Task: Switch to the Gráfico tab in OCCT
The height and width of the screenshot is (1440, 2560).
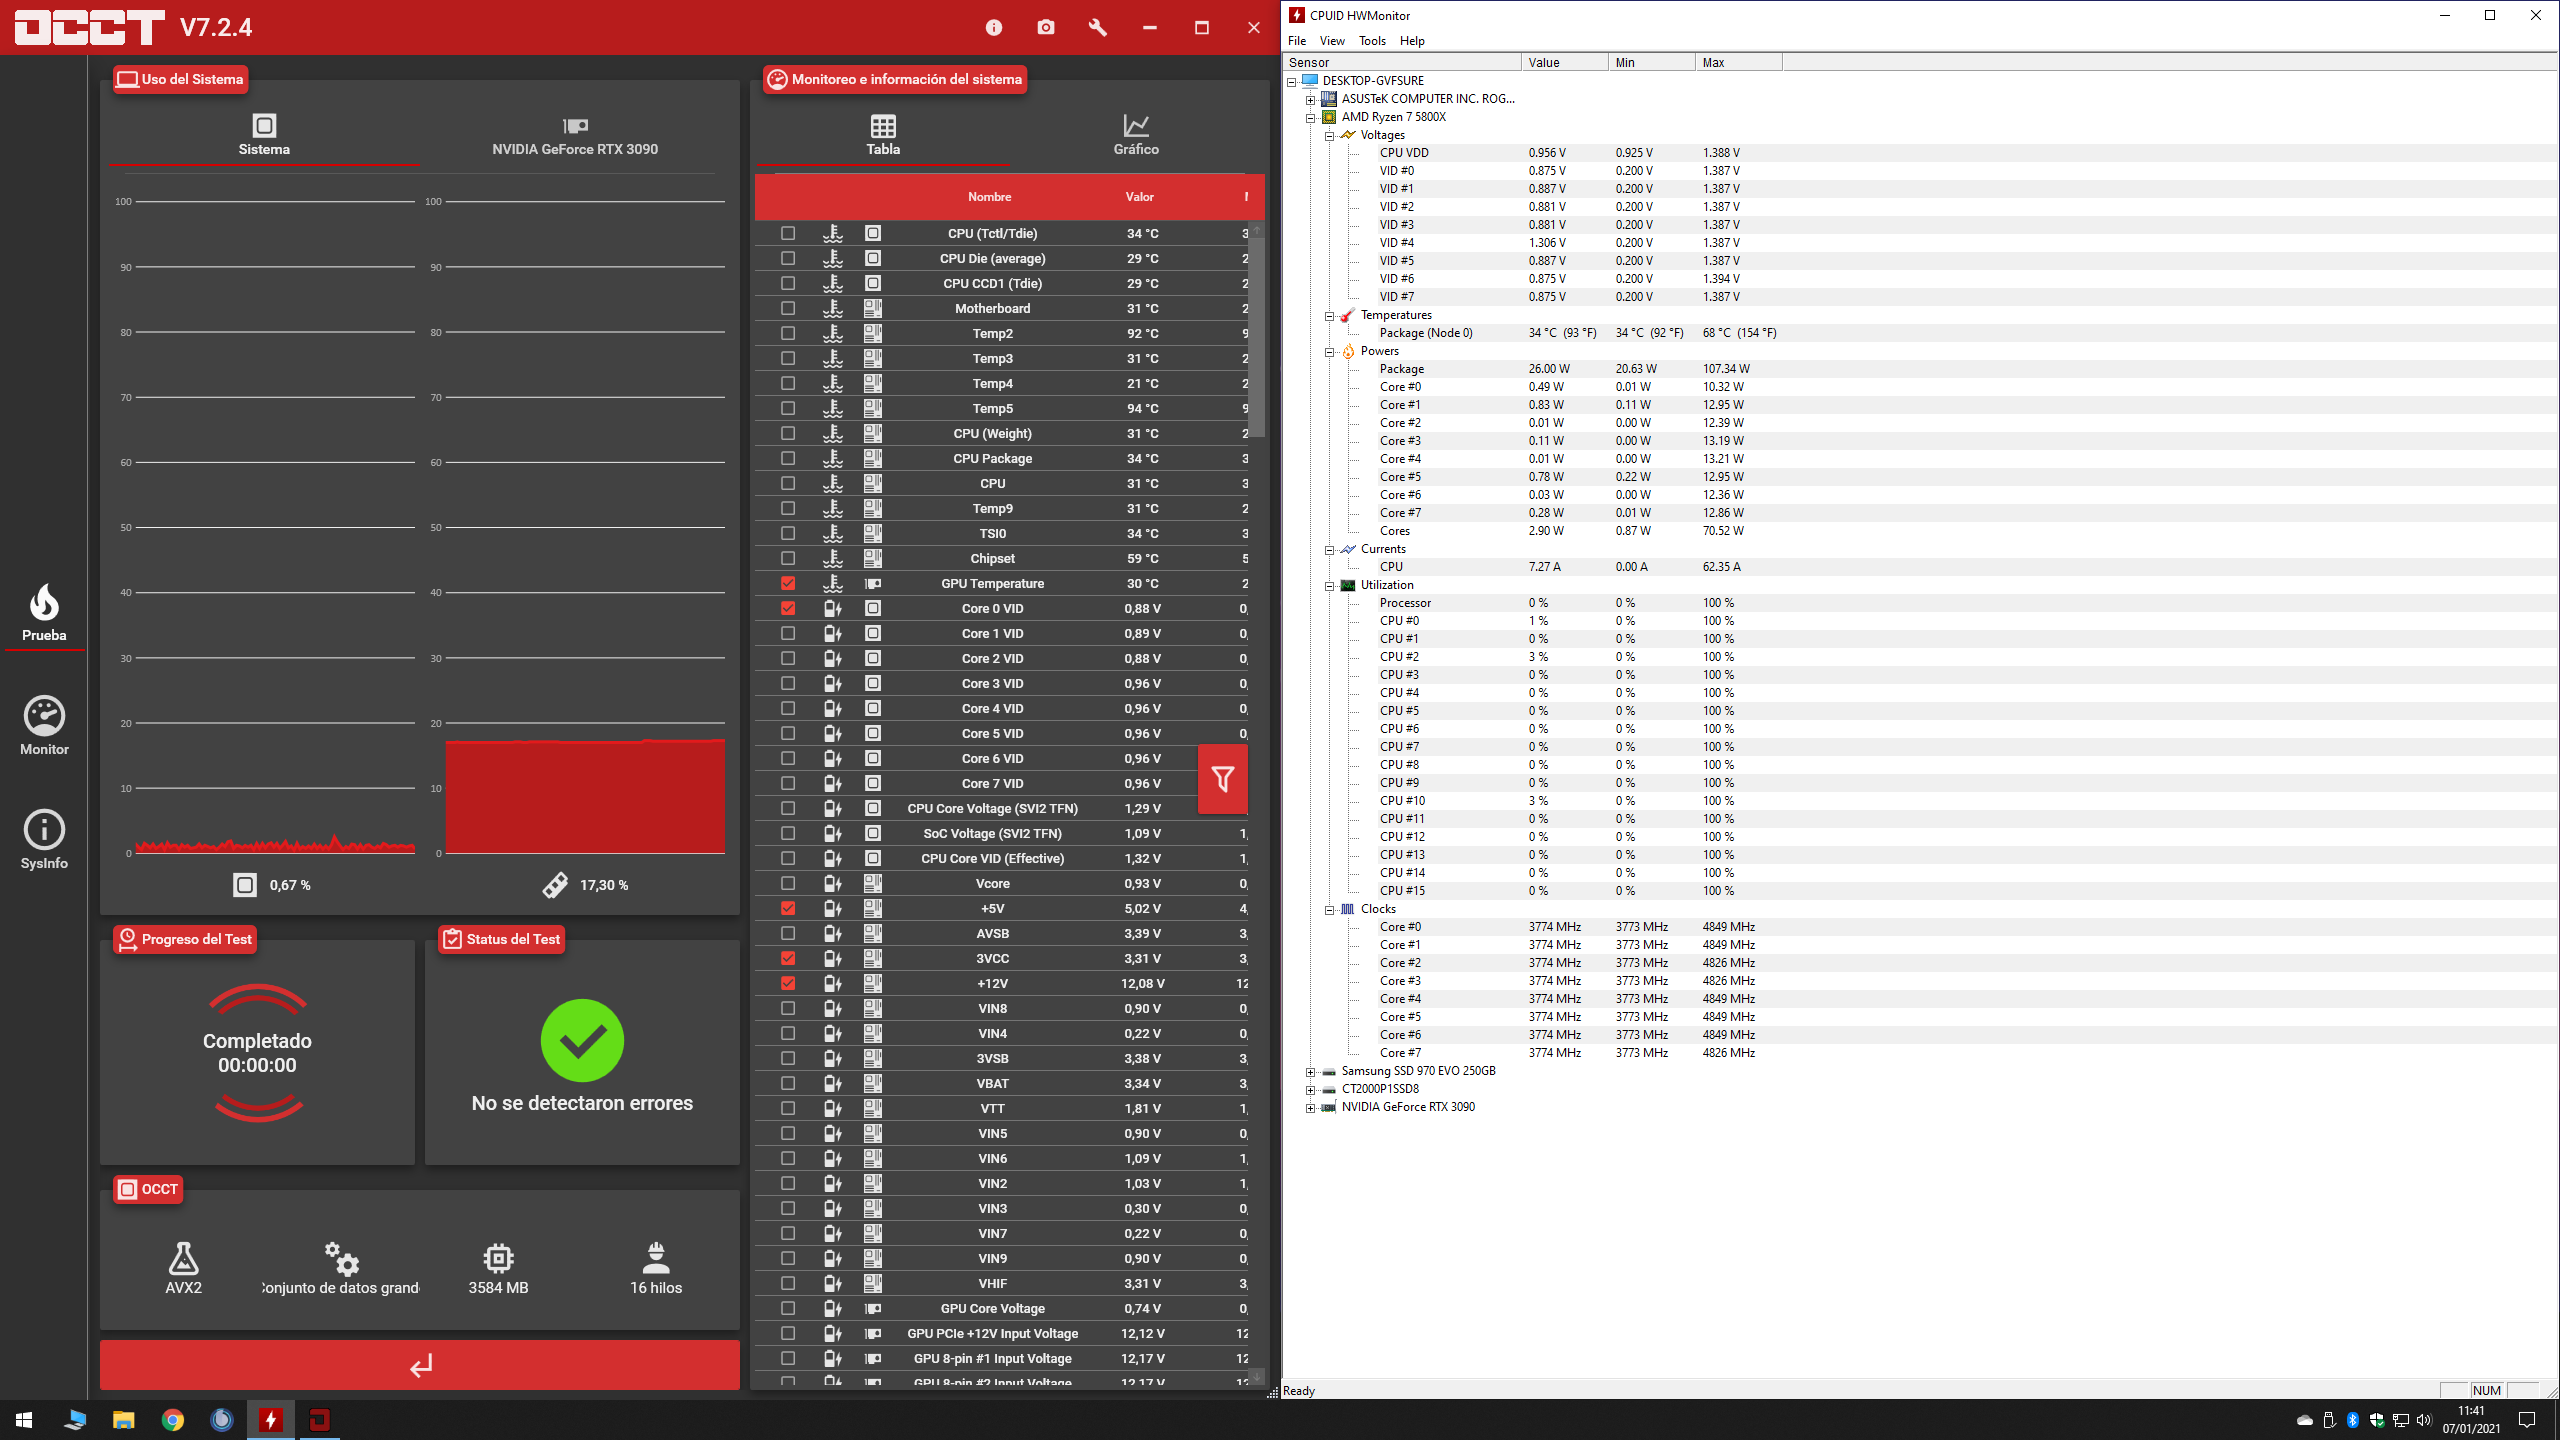Action: [x=1136, y=135]
